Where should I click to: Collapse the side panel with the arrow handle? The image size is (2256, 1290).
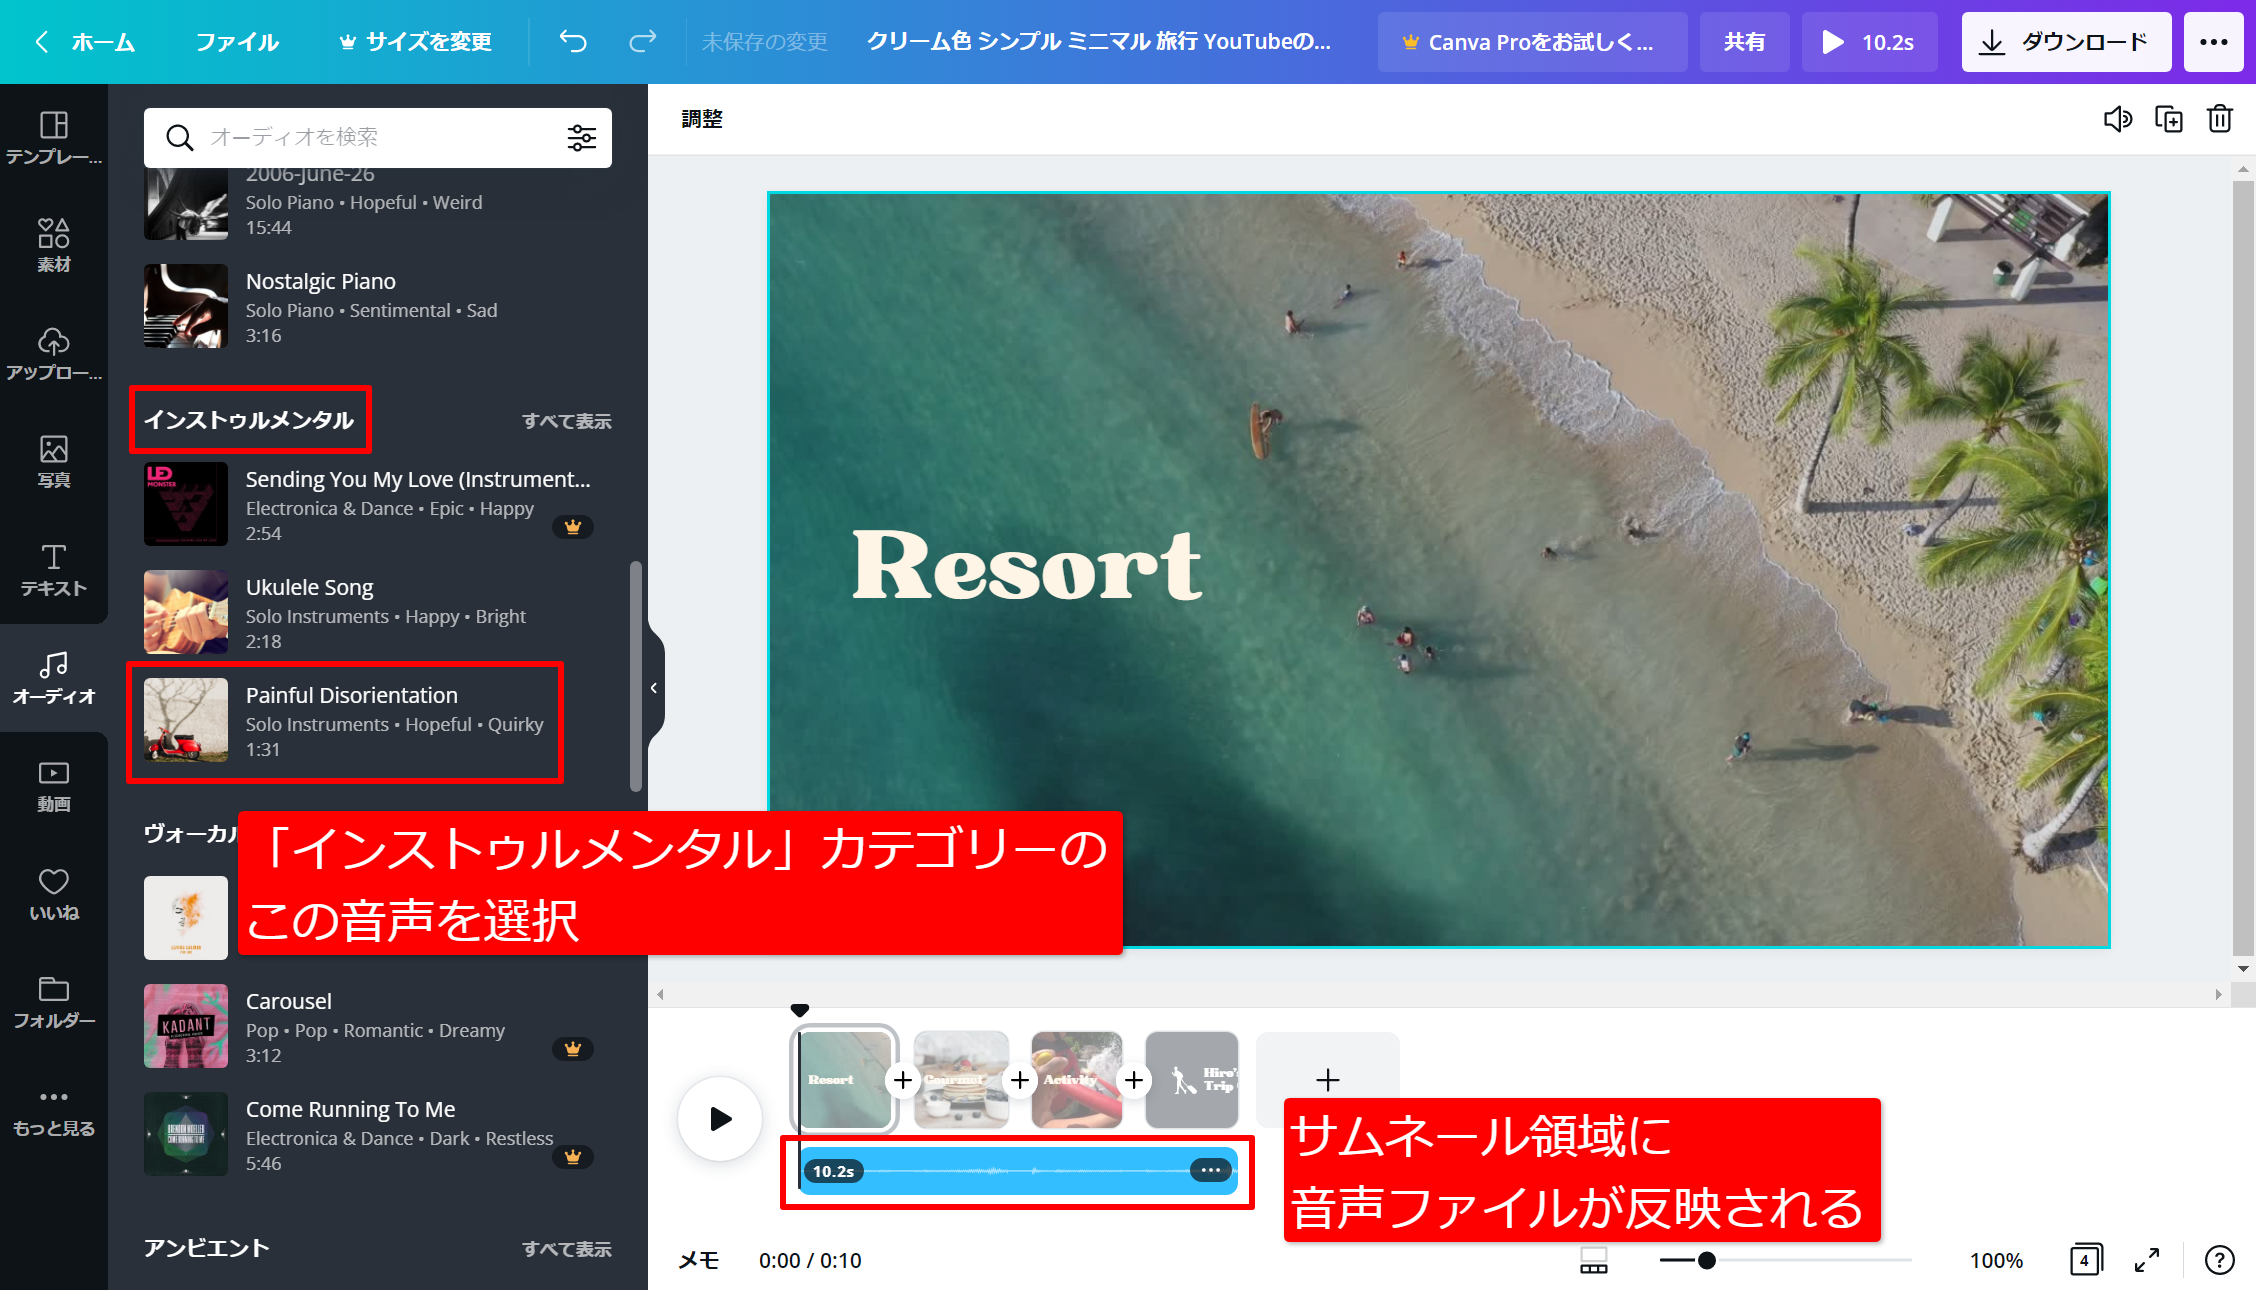tap(654, 688)
